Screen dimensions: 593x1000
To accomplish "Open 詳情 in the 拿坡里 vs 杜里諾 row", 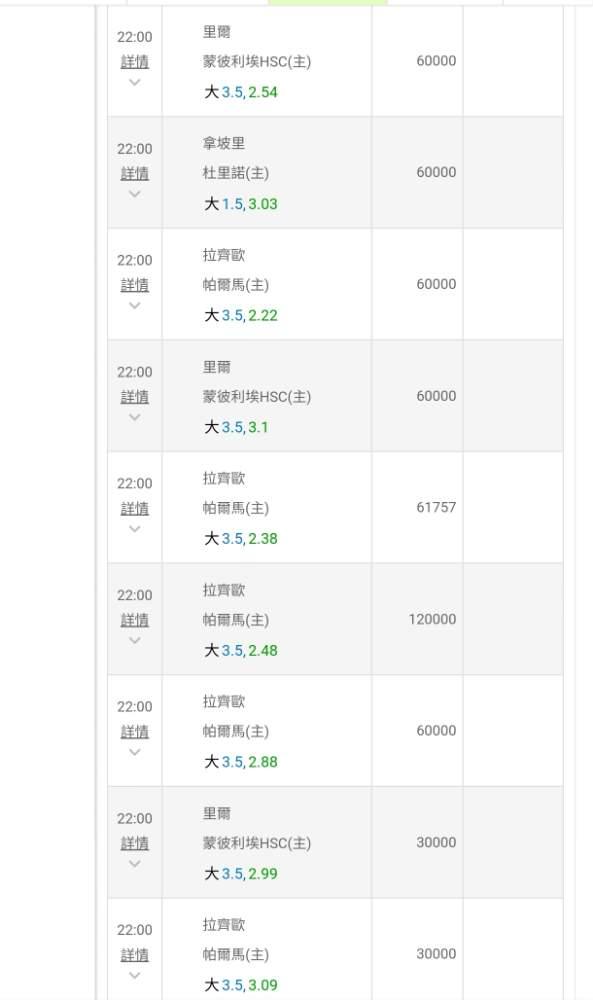I will pos(135,173).
